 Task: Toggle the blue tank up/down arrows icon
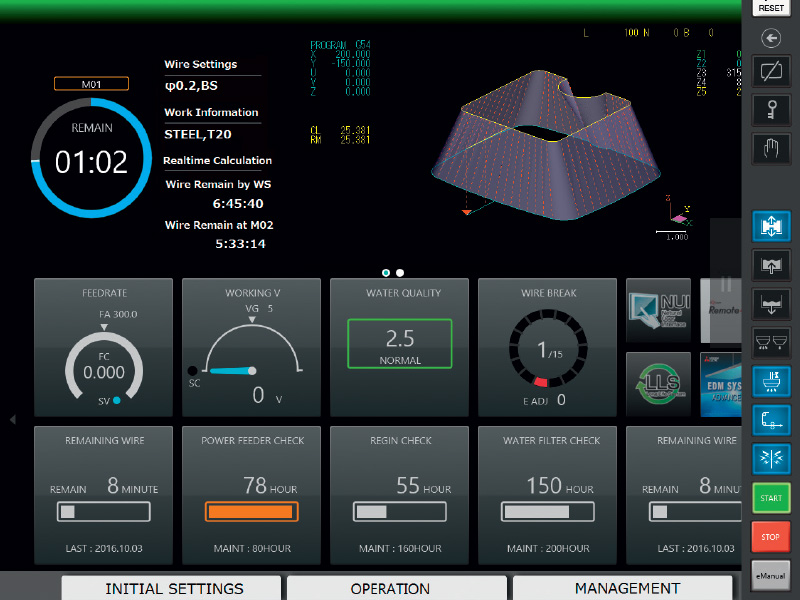click(x=771, y=226)
